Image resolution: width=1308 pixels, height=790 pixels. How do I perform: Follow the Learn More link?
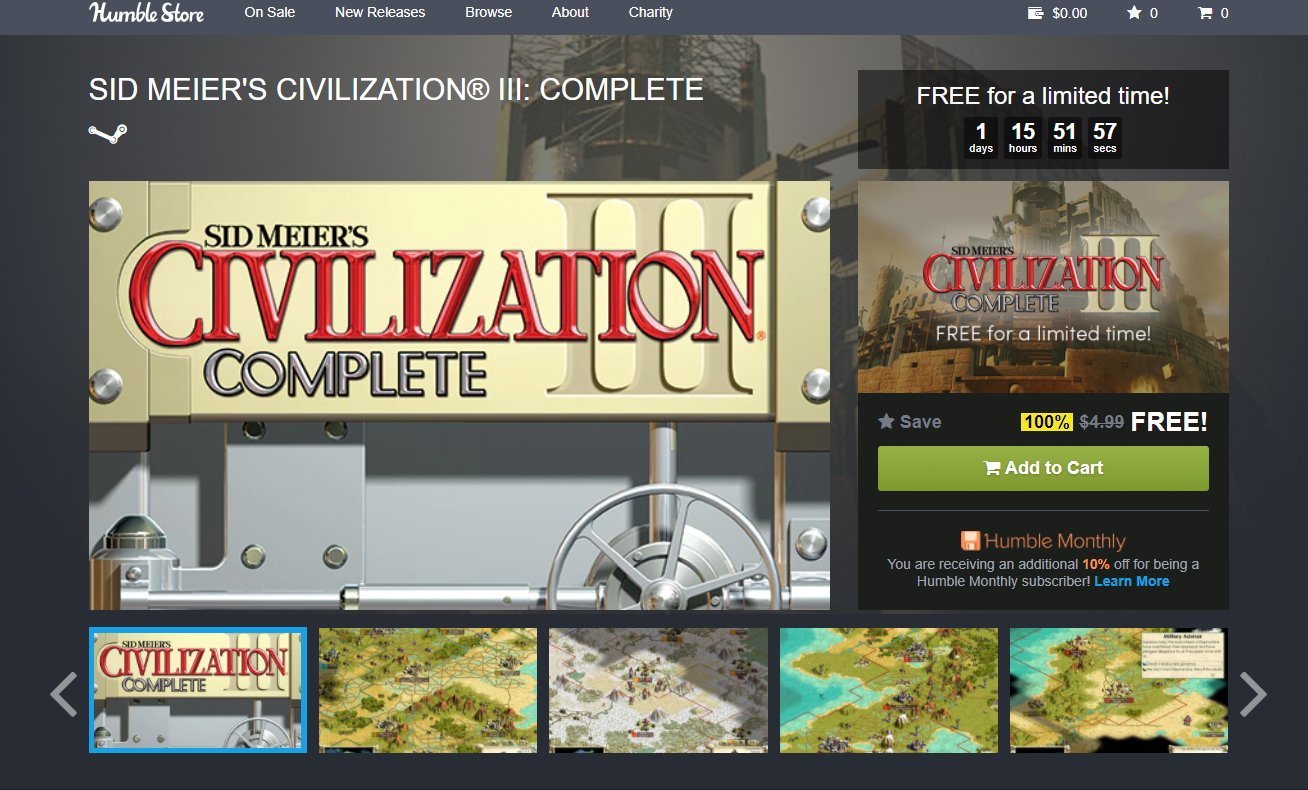click(1131, 581)
